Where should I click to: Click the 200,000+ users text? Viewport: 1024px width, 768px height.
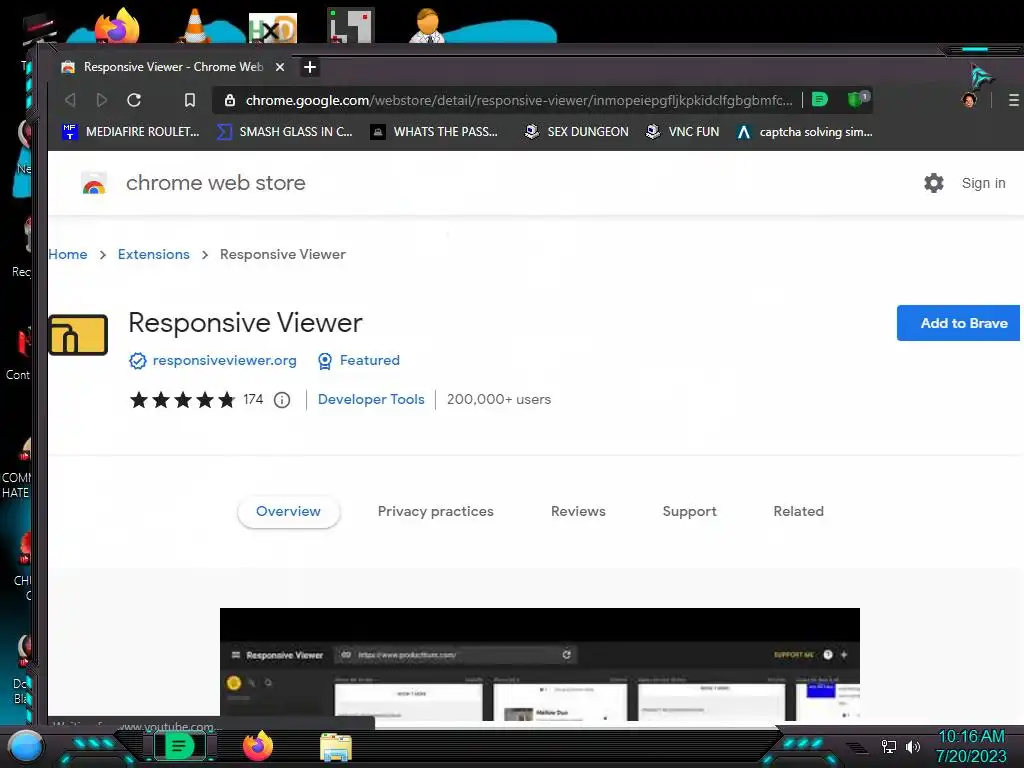point(499,399)
